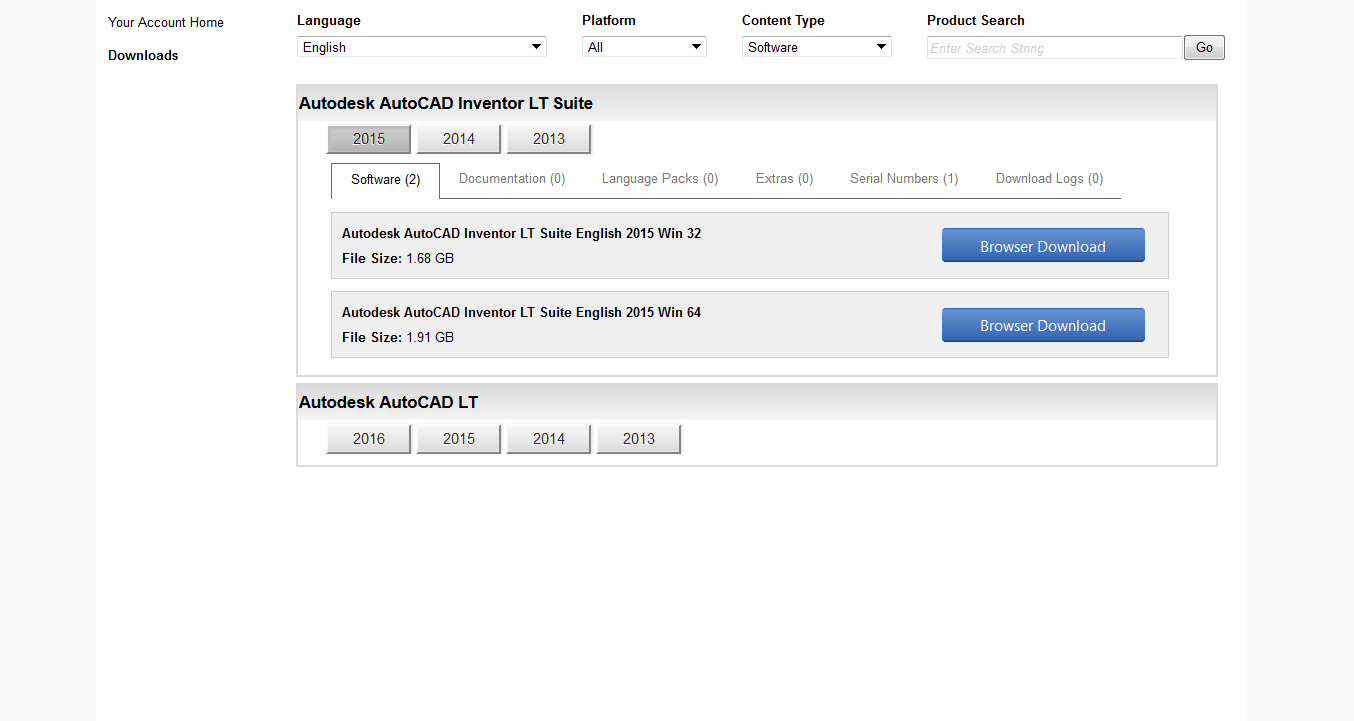Switch to the Extras (0) tab
Viewport: 1354px width, 721px height.
pyautogui.click(x=785, y=179)
